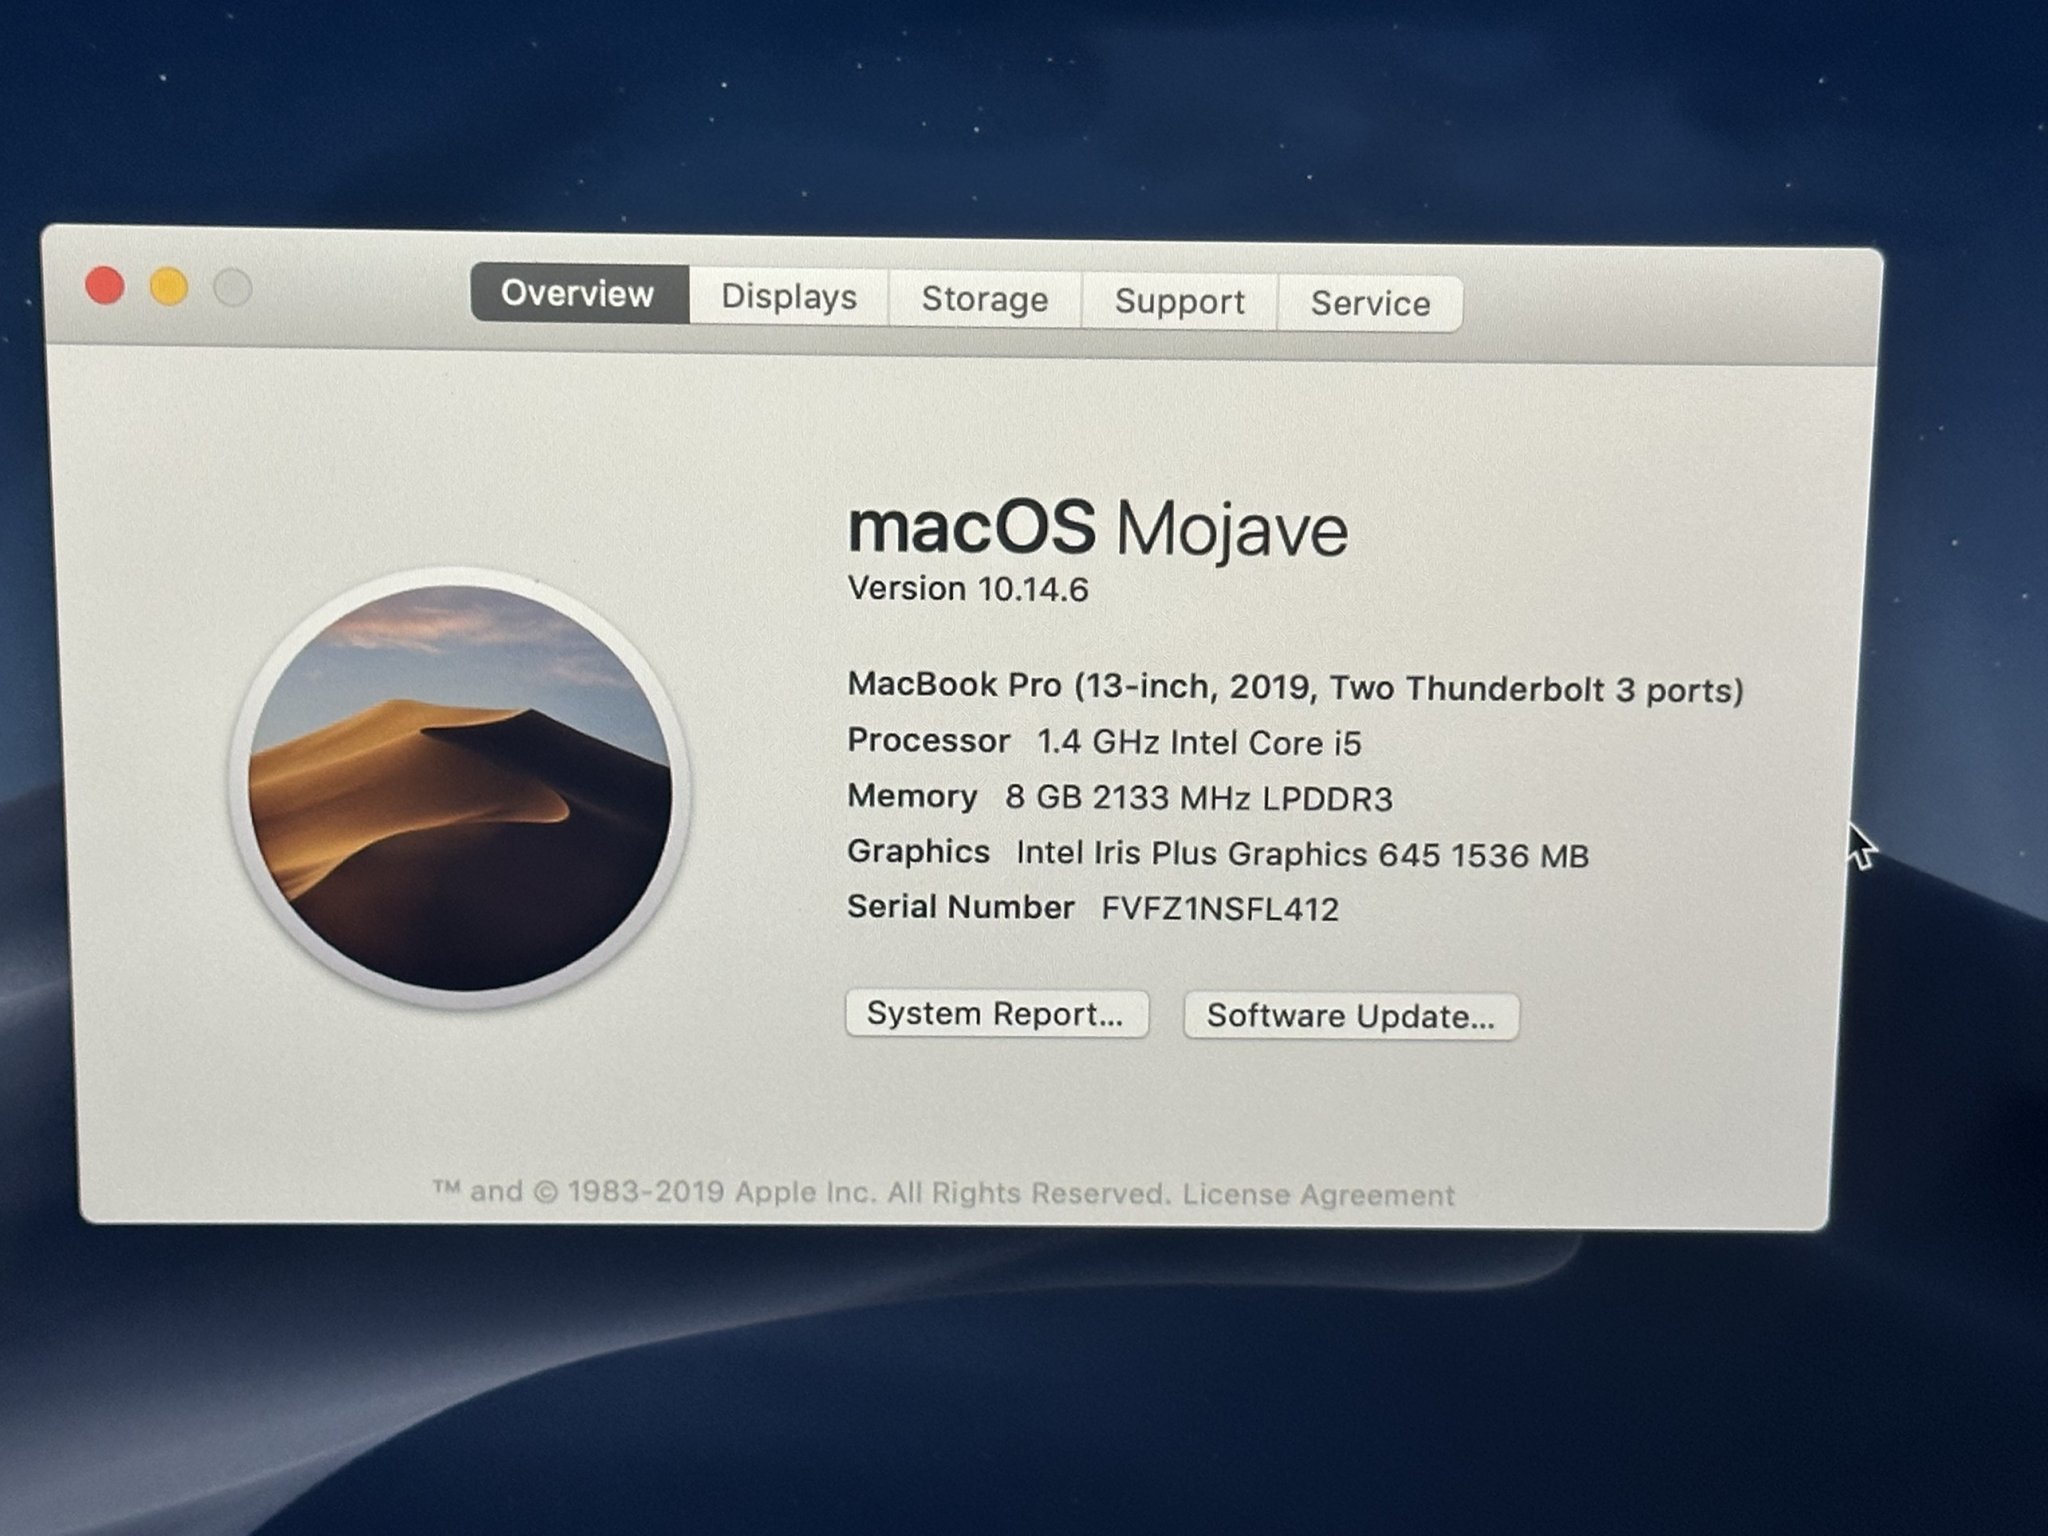Click the Software Update button

(1351, 1016)
